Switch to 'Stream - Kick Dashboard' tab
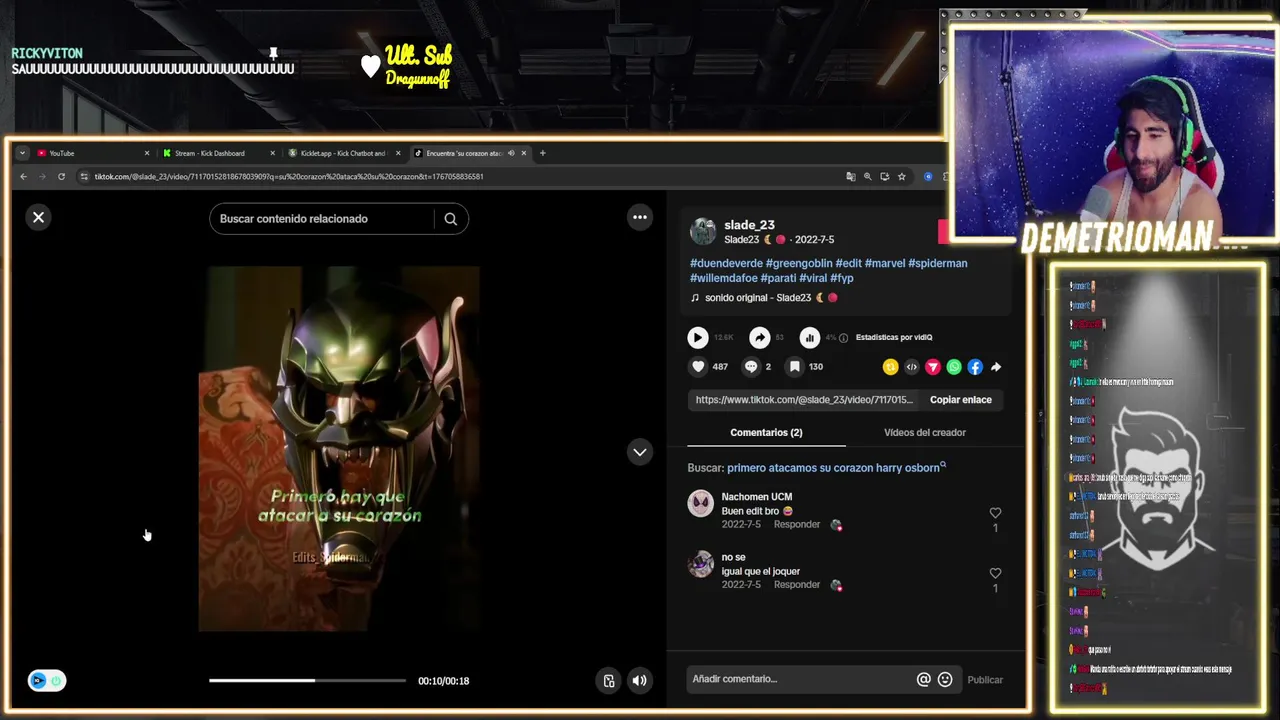Viewport: 1280px width, 720px height. pos(216,153)
